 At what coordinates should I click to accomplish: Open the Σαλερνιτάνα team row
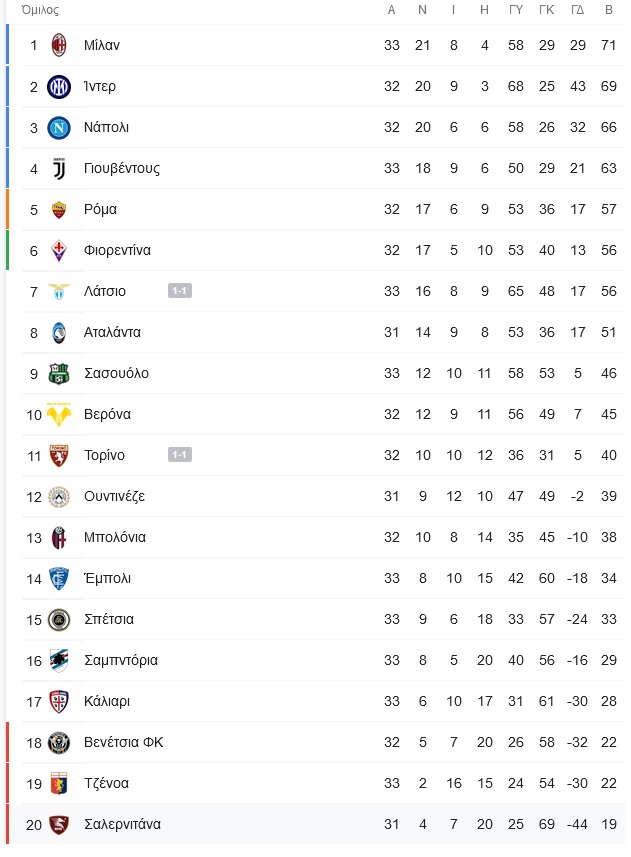316,824
